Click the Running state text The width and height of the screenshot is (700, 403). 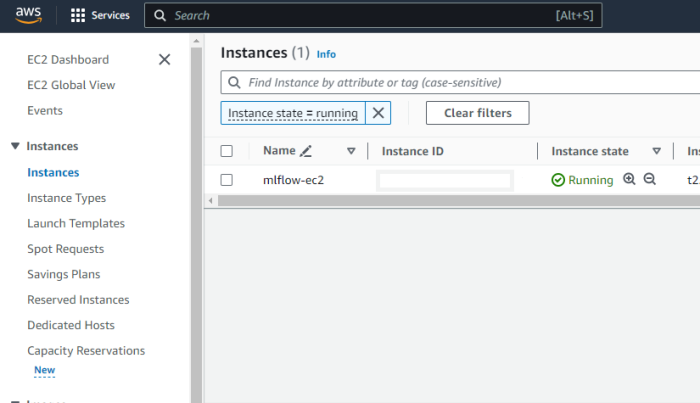pos(591,180)
